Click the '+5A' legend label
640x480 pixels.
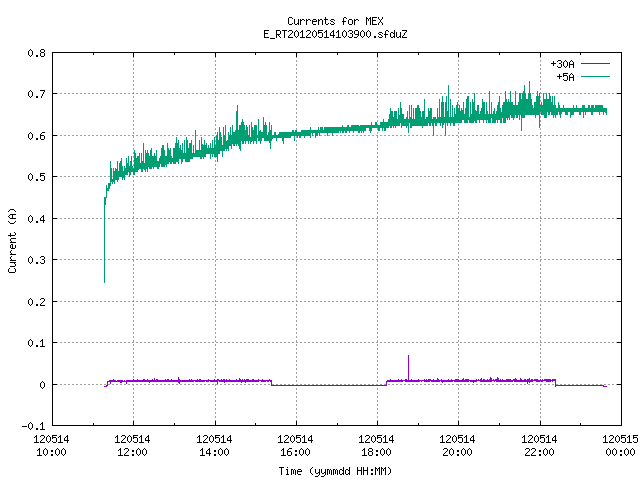click(565, 77)
